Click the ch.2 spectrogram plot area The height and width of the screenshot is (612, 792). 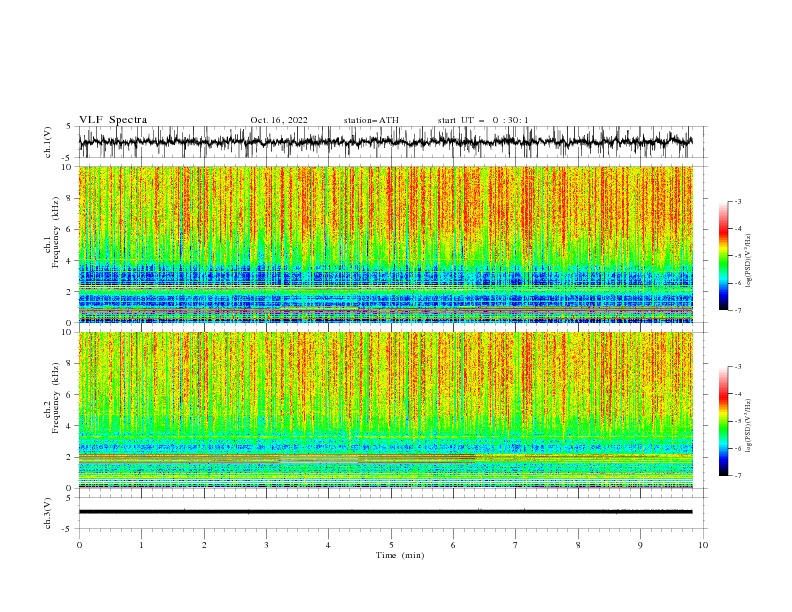[385, 410]
